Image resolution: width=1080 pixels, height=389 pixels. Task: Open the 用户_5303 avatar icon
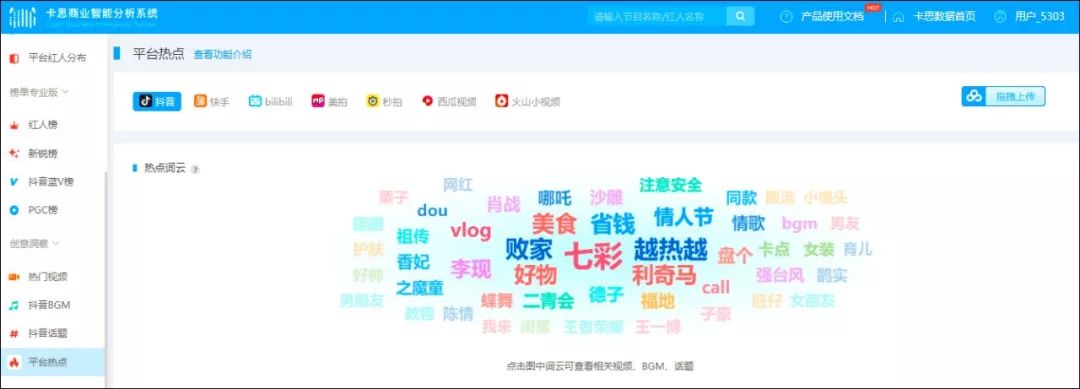pyautogui.click(x=1000, y=17)
